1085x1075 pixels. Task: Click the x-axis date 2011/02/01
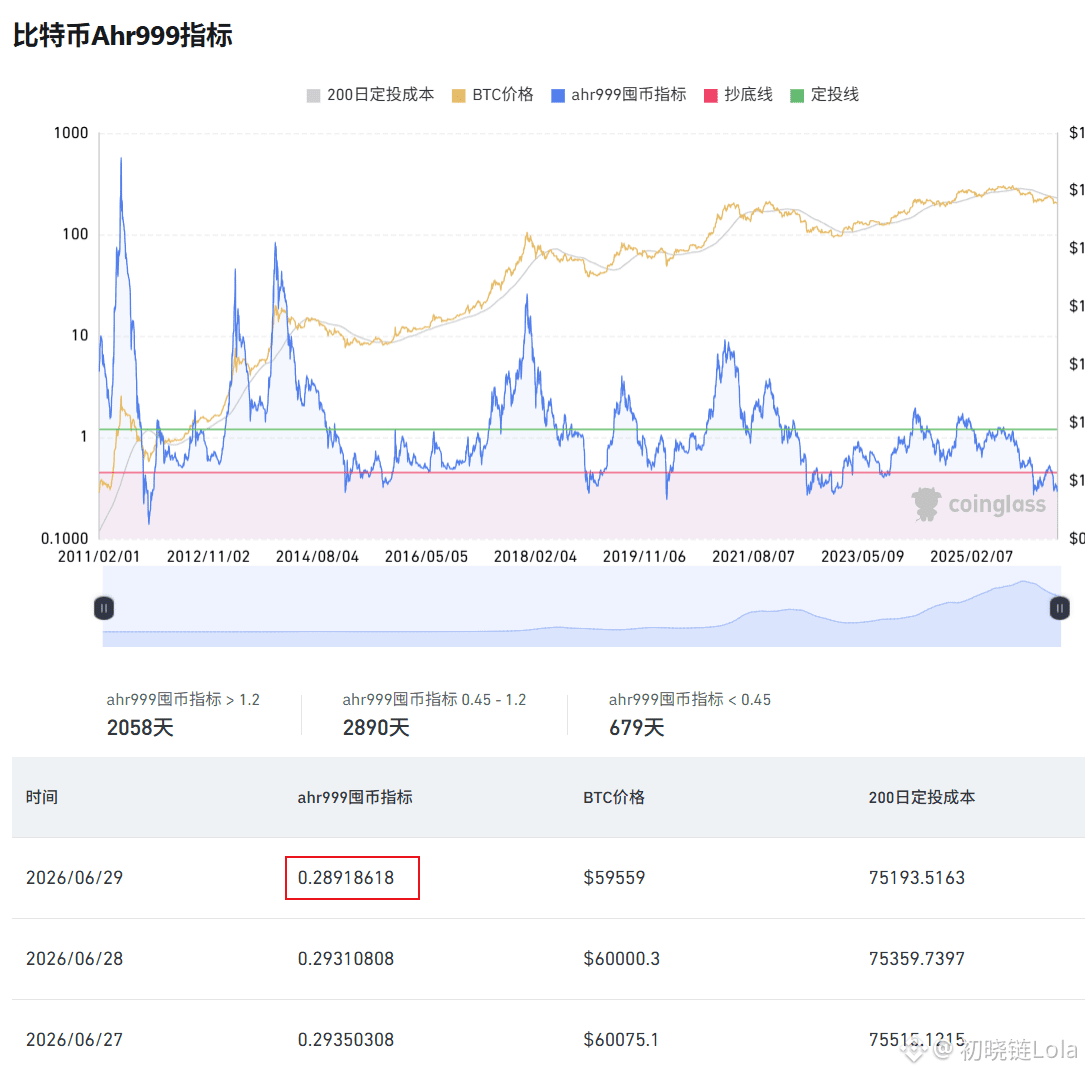99,556
